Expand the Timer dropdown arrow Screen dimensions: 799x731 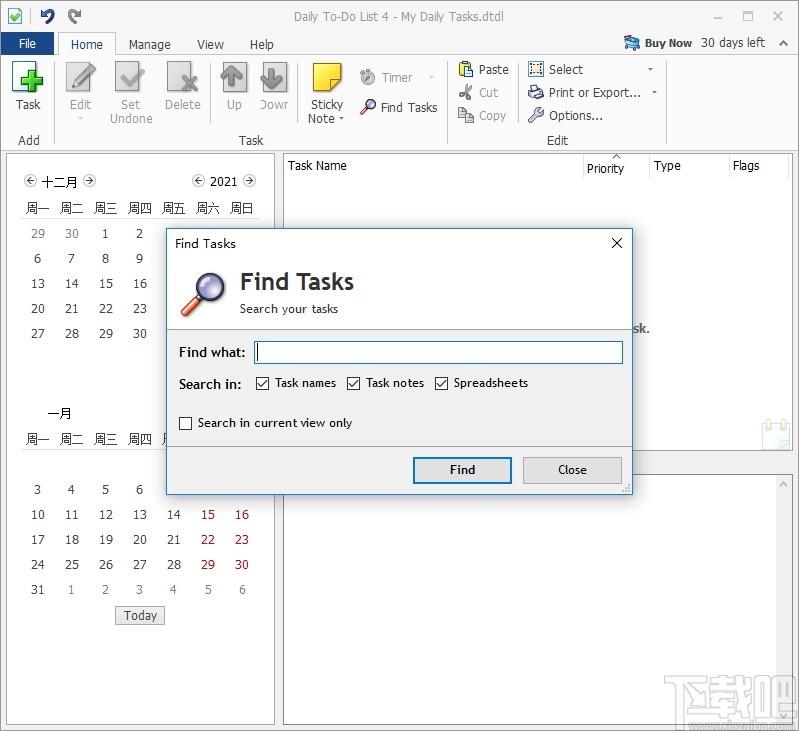(432, 77)
